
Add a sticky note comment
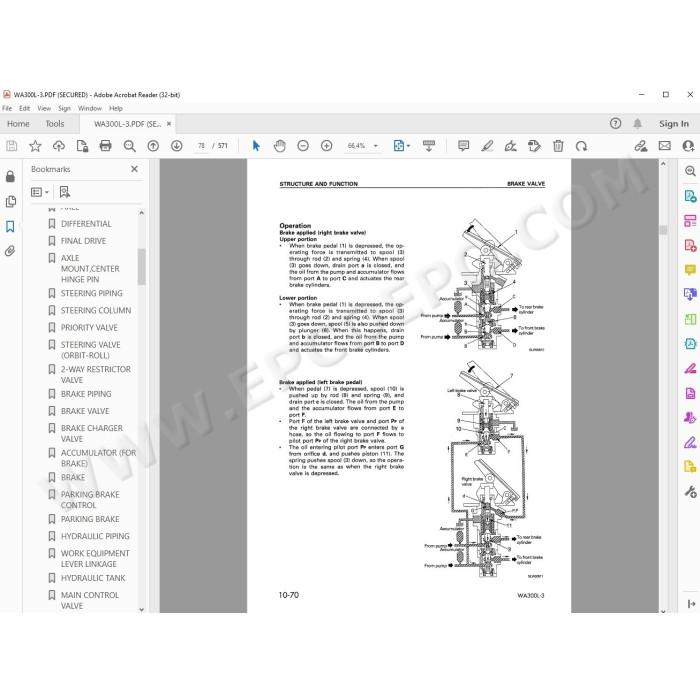coord(463,146)
